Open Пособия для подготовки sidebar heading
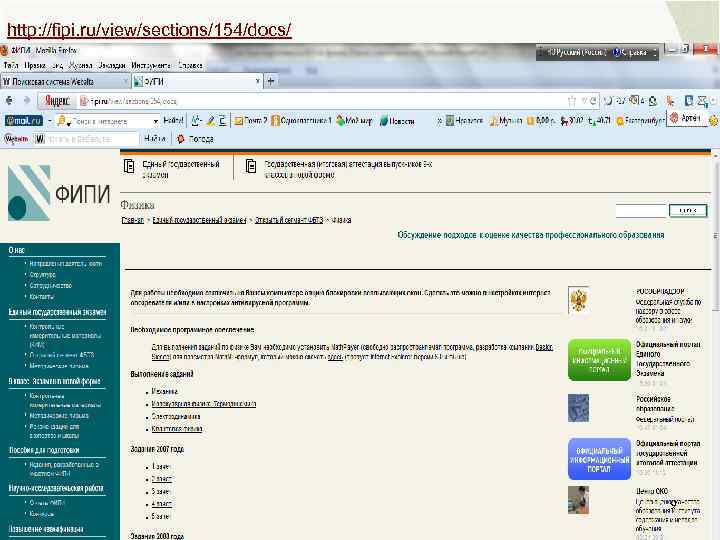 44,450
